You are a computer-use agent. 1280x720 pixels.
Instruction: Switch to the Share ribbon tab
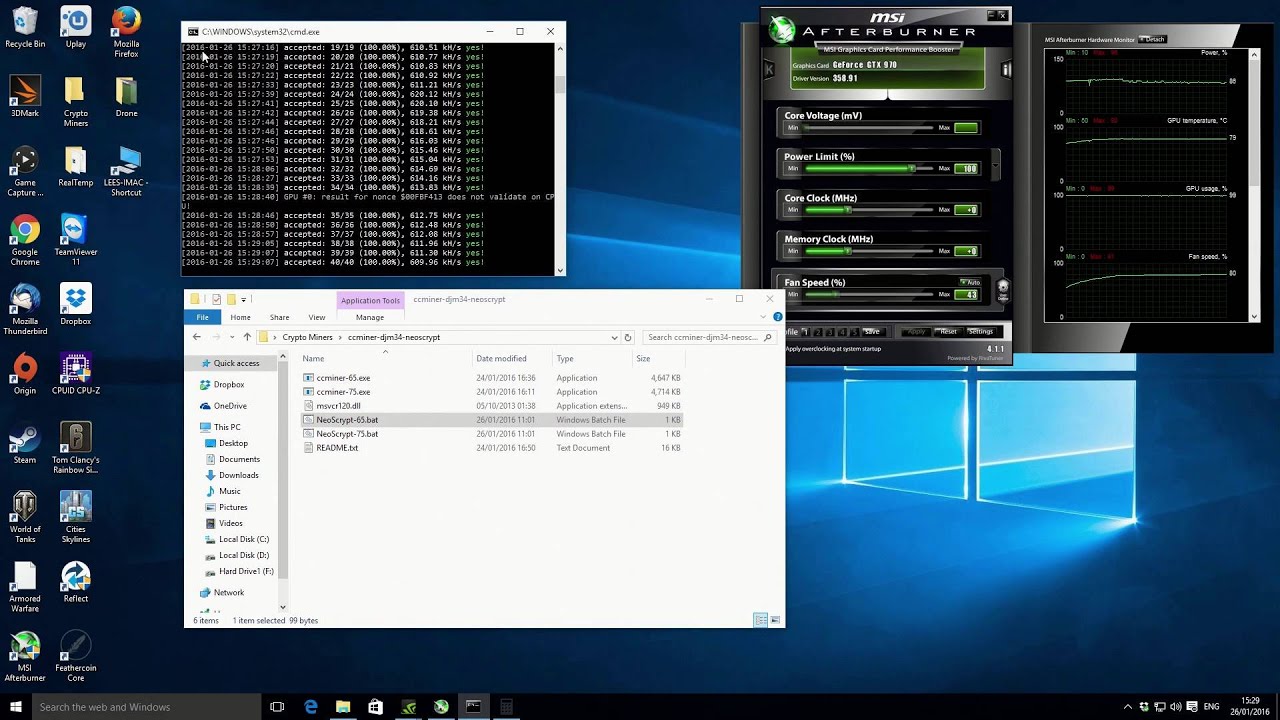coord(279,317)
